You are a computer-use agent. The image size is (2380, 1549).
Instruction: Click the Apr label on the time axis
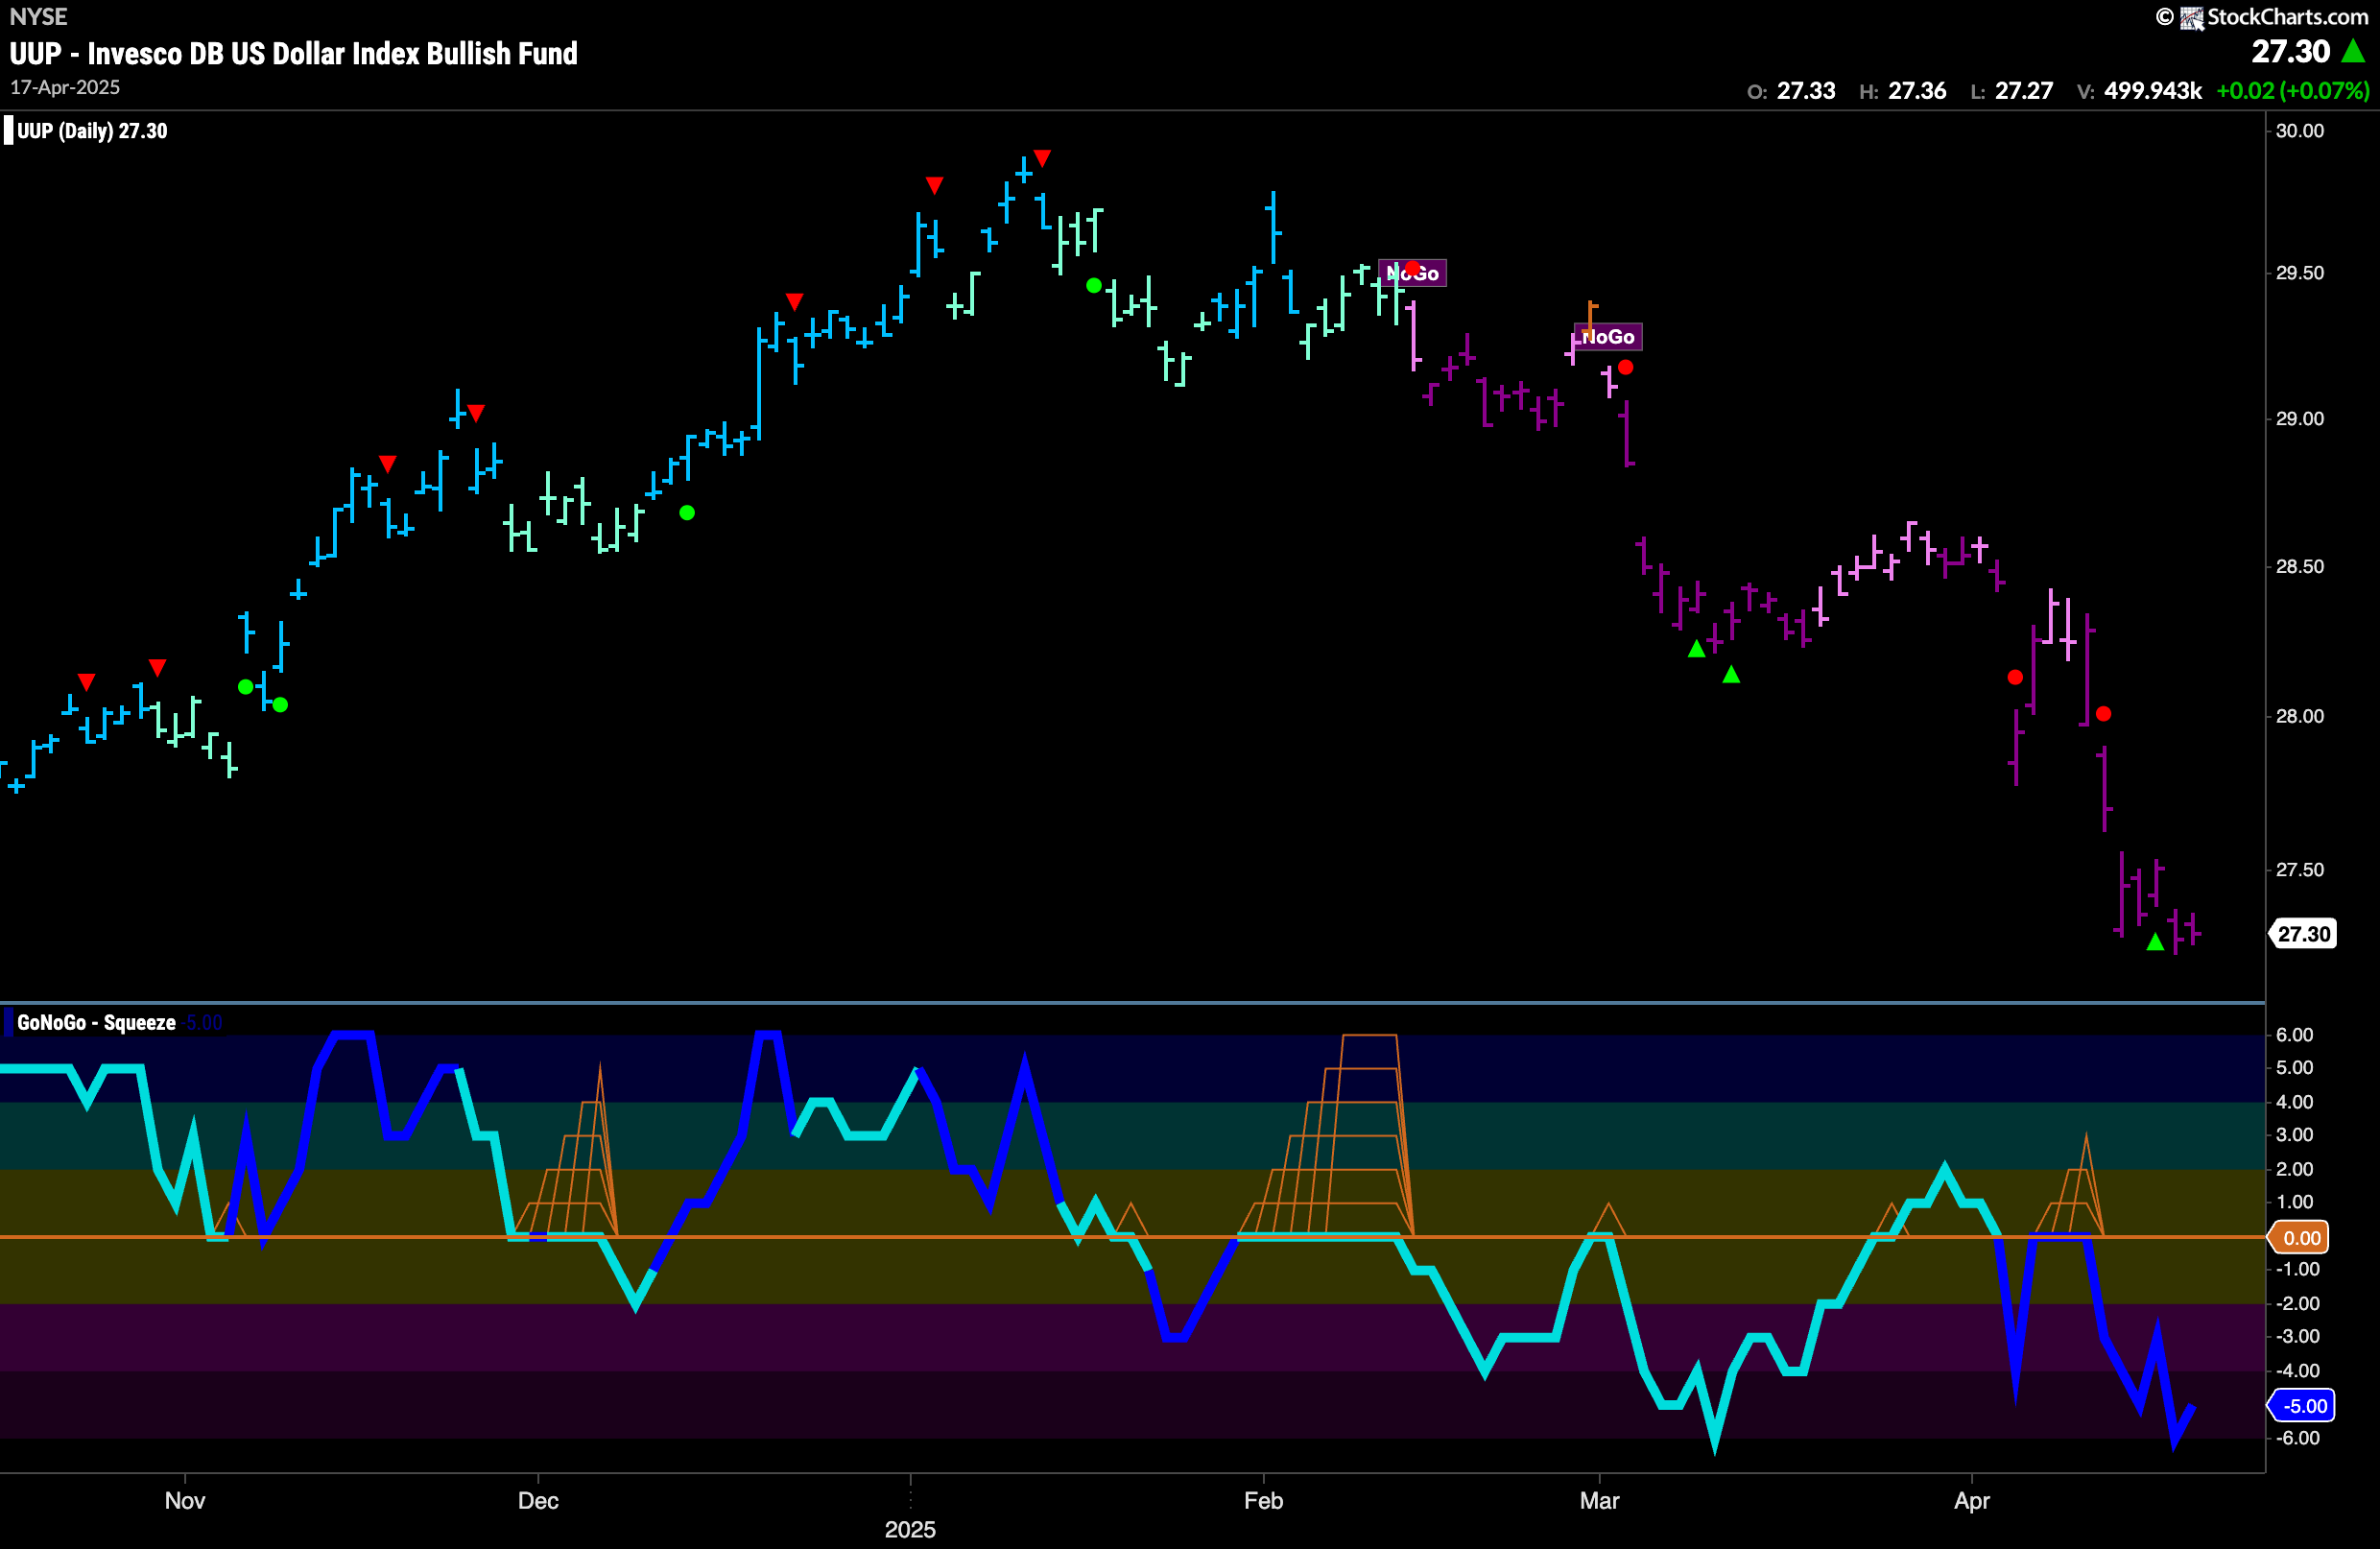pos(1972,1501)
